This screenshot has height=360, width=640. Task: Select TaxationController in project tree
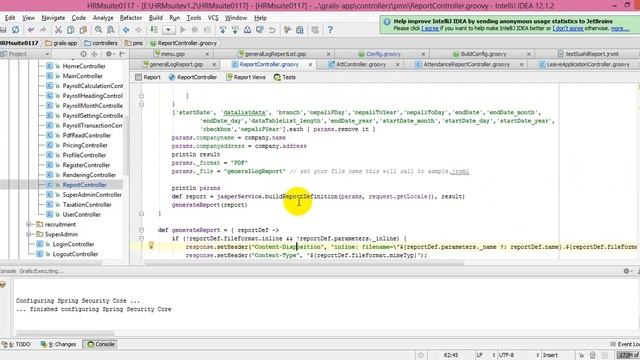pos(87,204)
